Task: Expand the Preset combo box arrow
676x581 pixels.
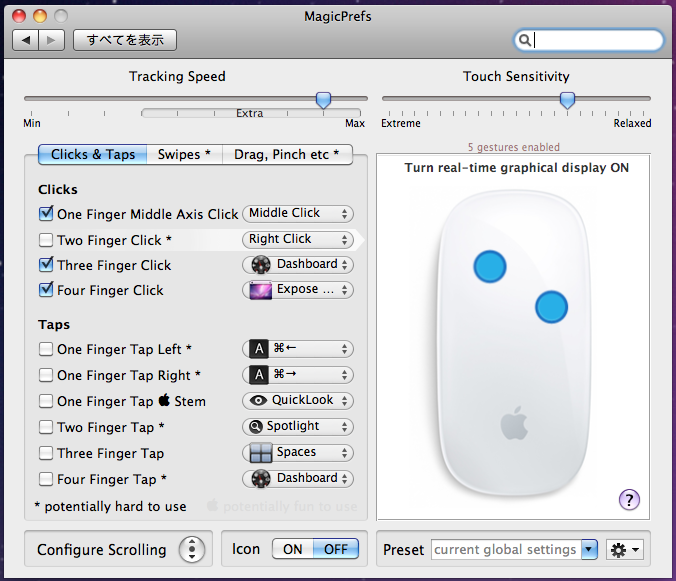Action: 589,550
